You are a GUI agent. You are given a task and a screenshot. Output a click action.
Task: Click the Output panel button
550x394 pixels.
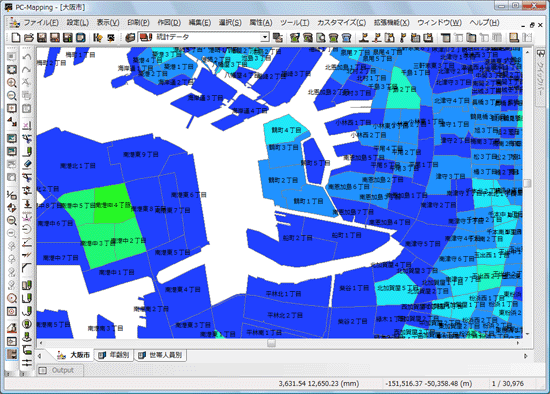(60, 370)
